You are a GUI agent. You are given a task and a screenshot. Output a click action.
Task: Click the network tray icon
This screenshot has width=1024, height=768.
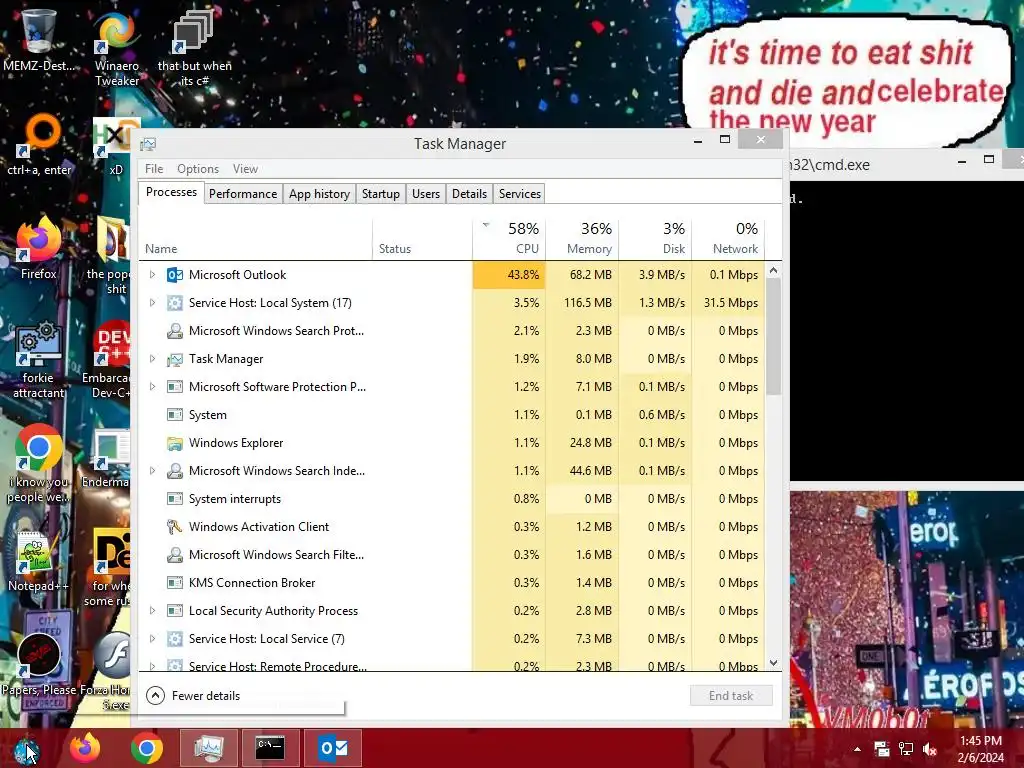(x=906, y=749)
